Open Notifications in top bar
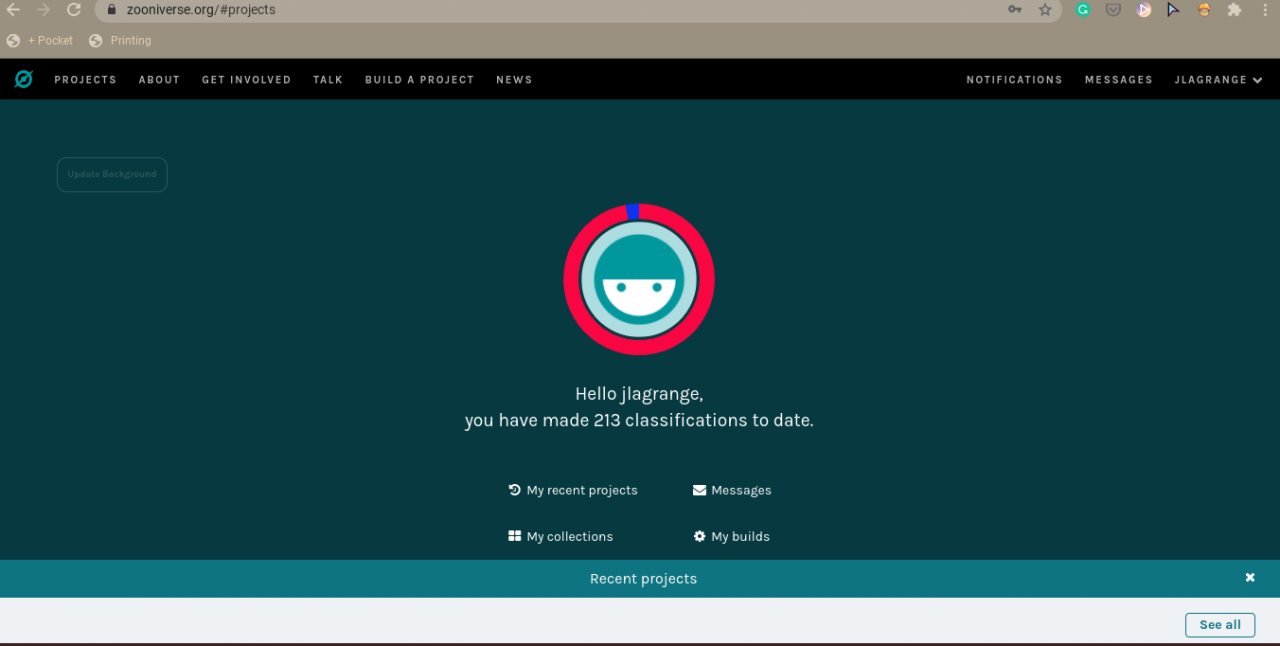 1014,80
